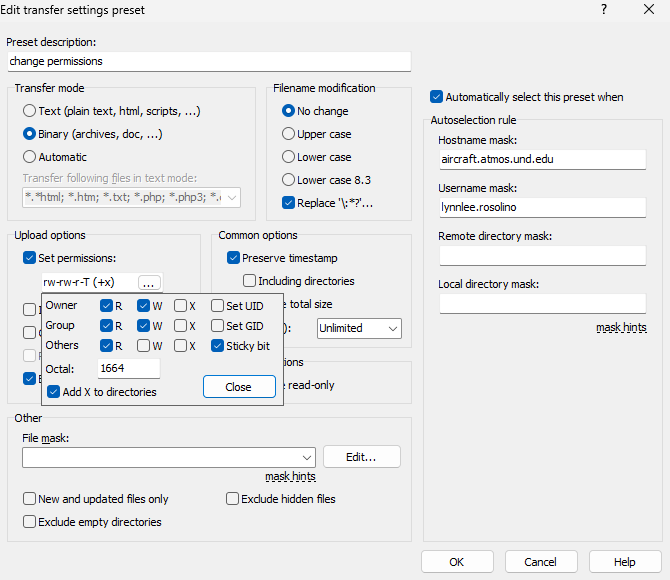
Task: Open mask hints link under Local directory mask
Action: [621, 327]
